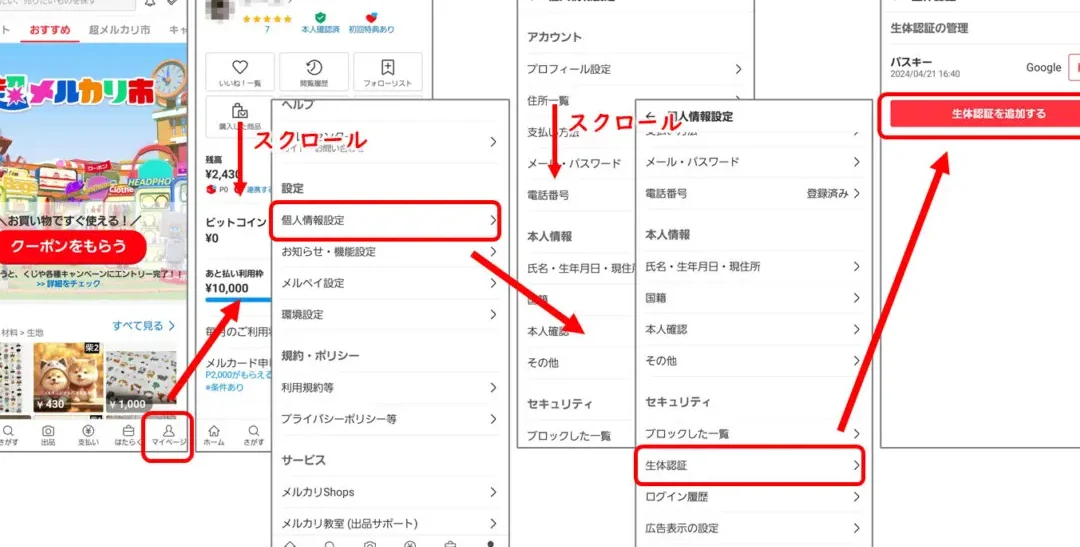Image resolution: width=1080 pixels, height=547 pixels.
Task: Expand メルカリ教室 (出品サポート) chevron
Action: click(493, 523)
